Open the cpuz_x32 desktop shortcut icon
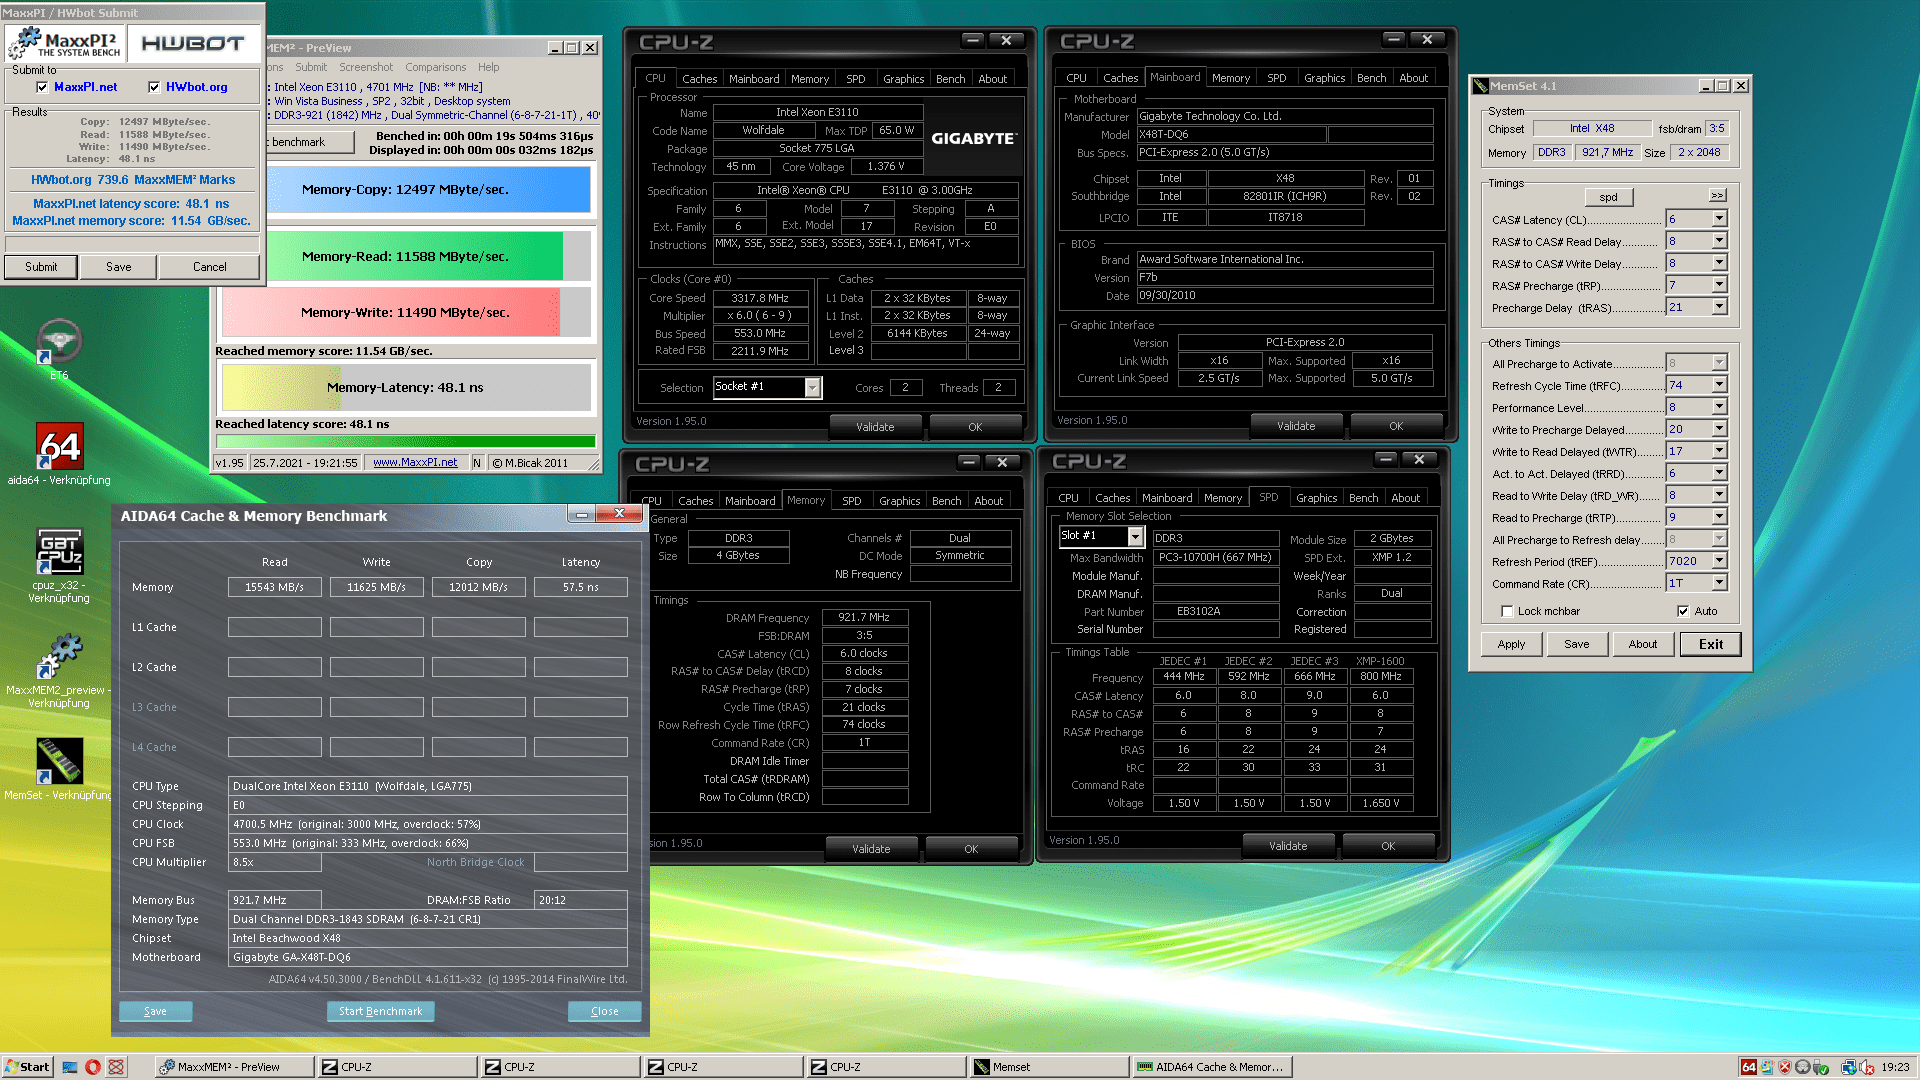Screen dimensions: 1920x1080 [59, 551]
